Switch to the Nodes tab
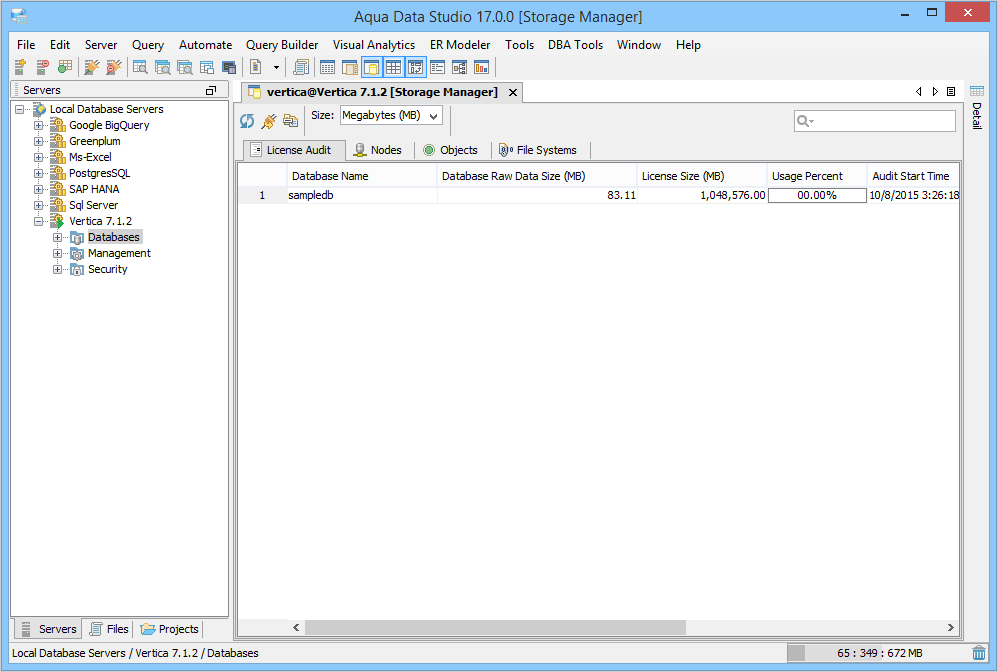The height and width of the screenshot is (672, 998). (x=379, y=150)
